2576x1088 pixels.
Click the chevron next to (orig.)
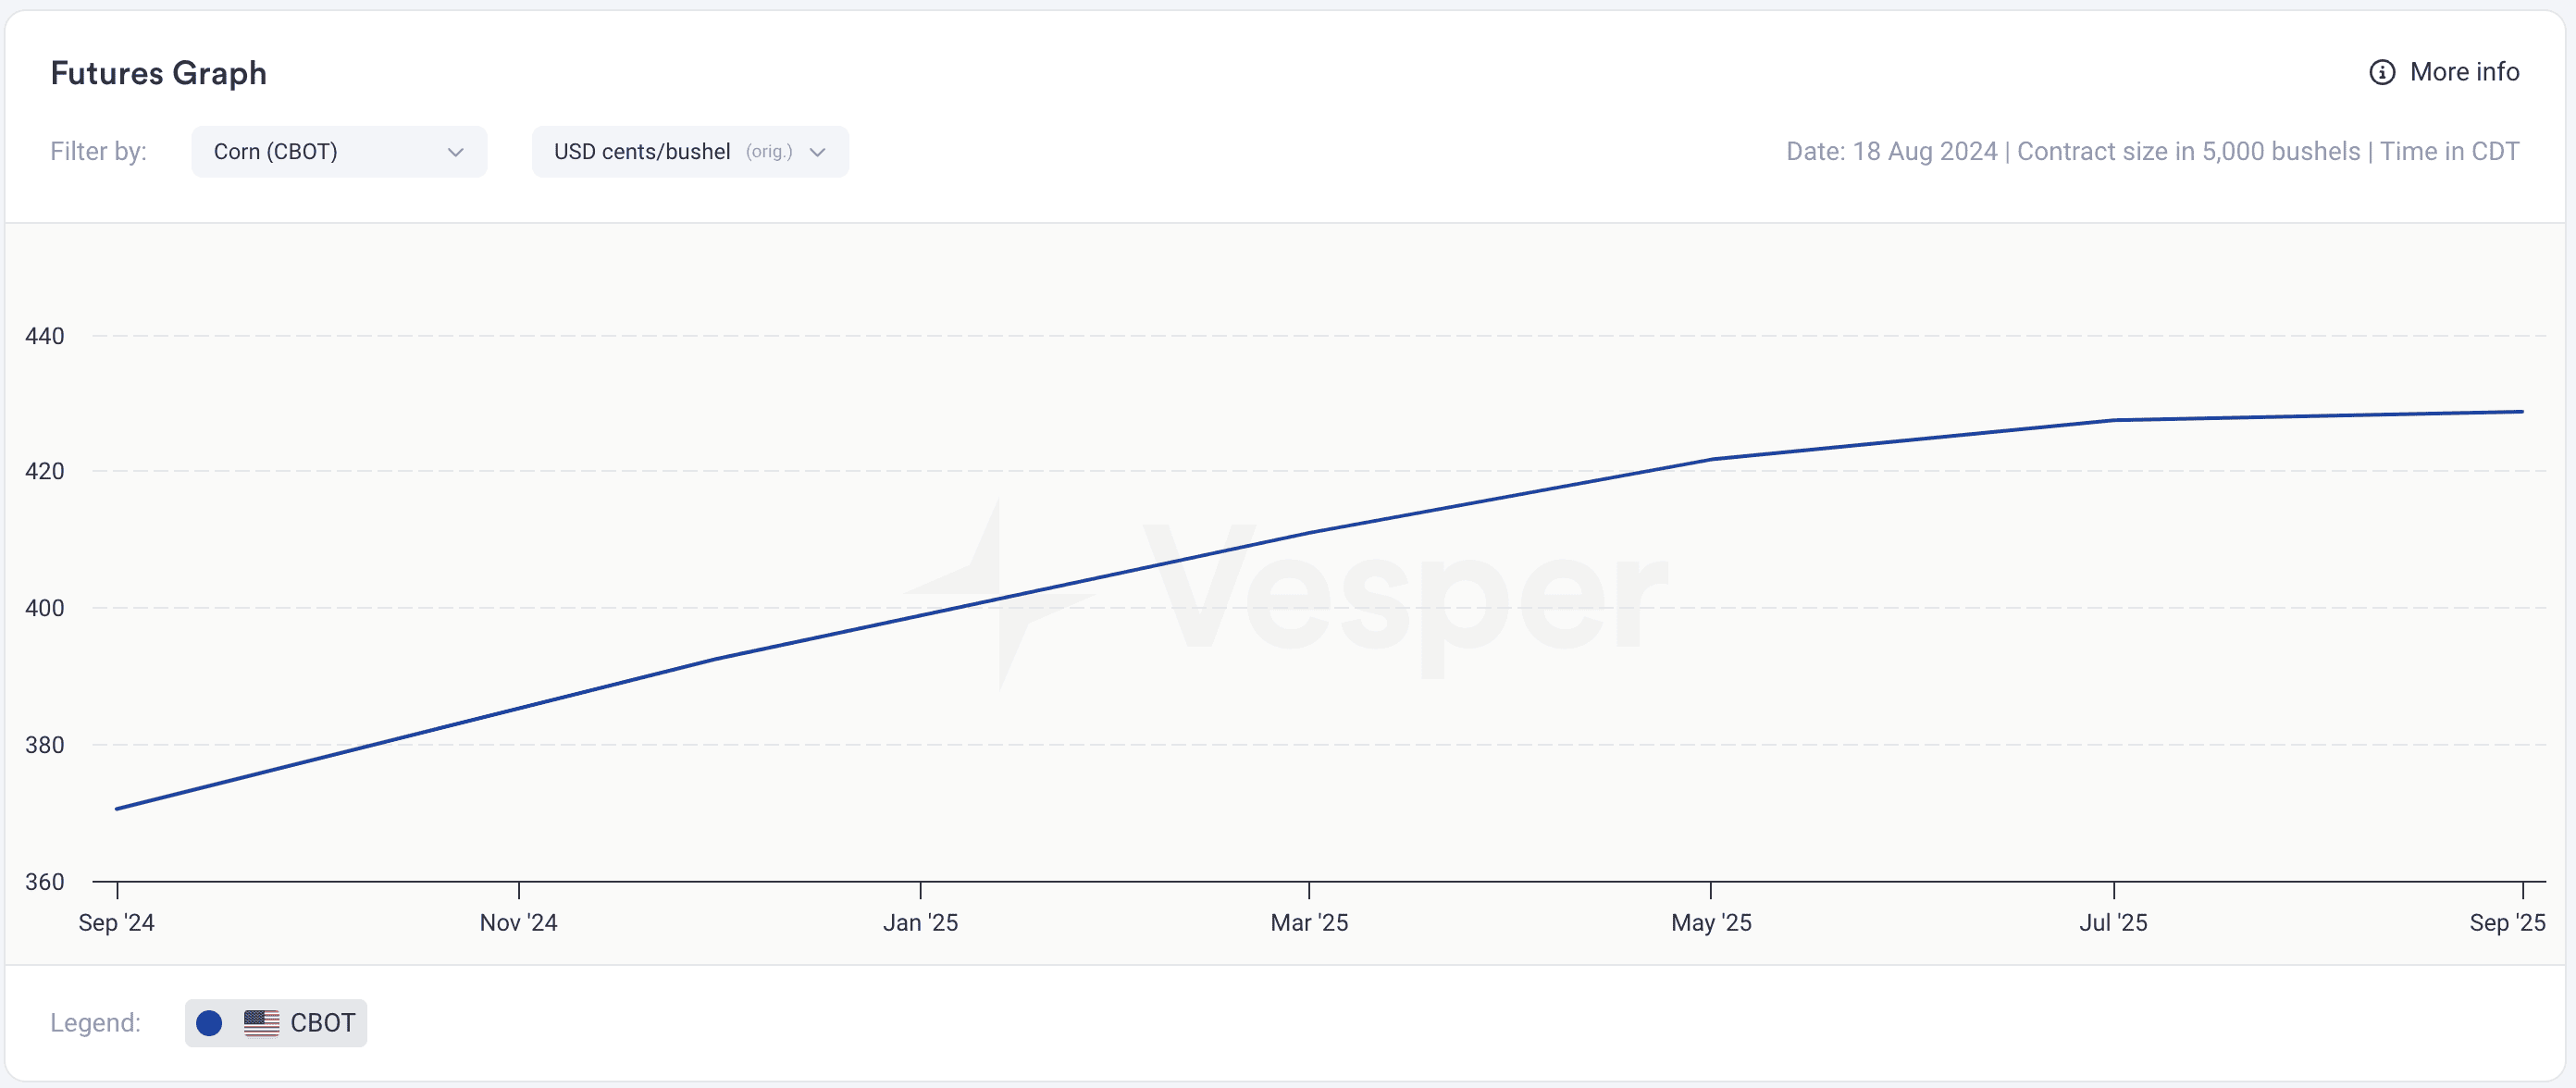(x=818, y=152)
